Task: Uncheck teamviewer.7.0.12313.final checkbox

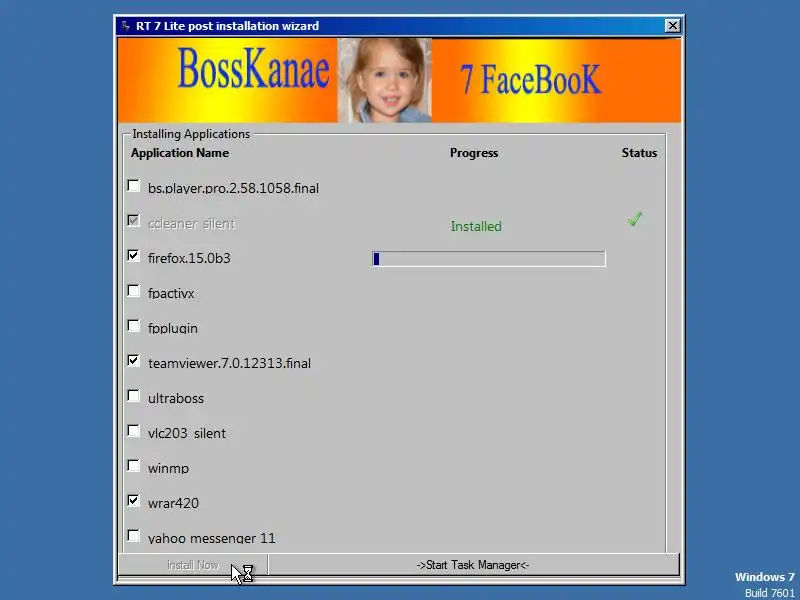Action: click(134, 361)
